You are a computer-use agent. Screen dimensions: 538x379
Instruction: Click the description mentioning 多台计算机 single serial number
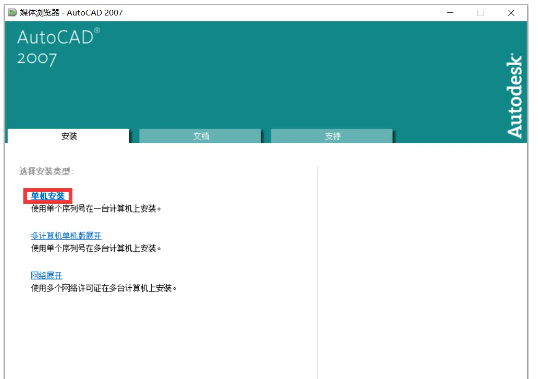96,248
